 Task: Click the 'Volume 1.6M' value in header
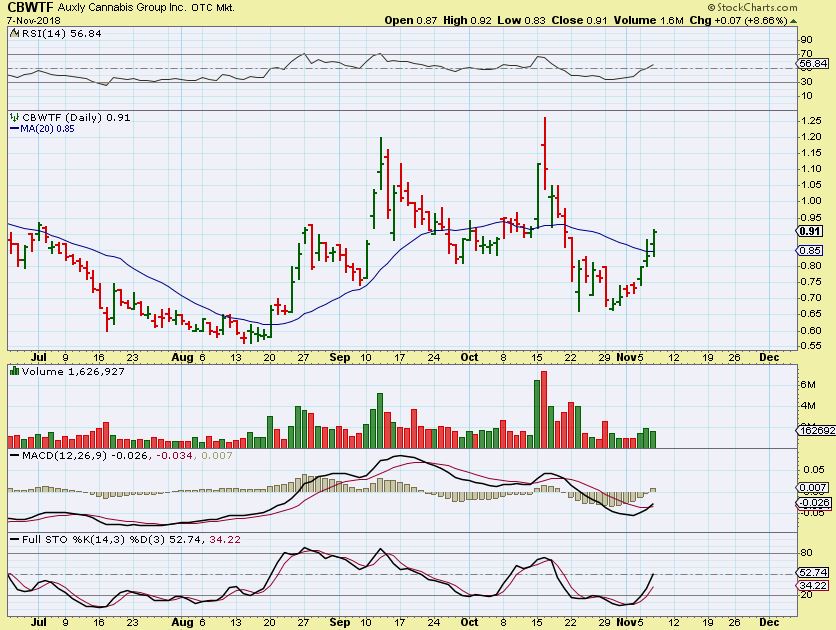click(648, 21)
